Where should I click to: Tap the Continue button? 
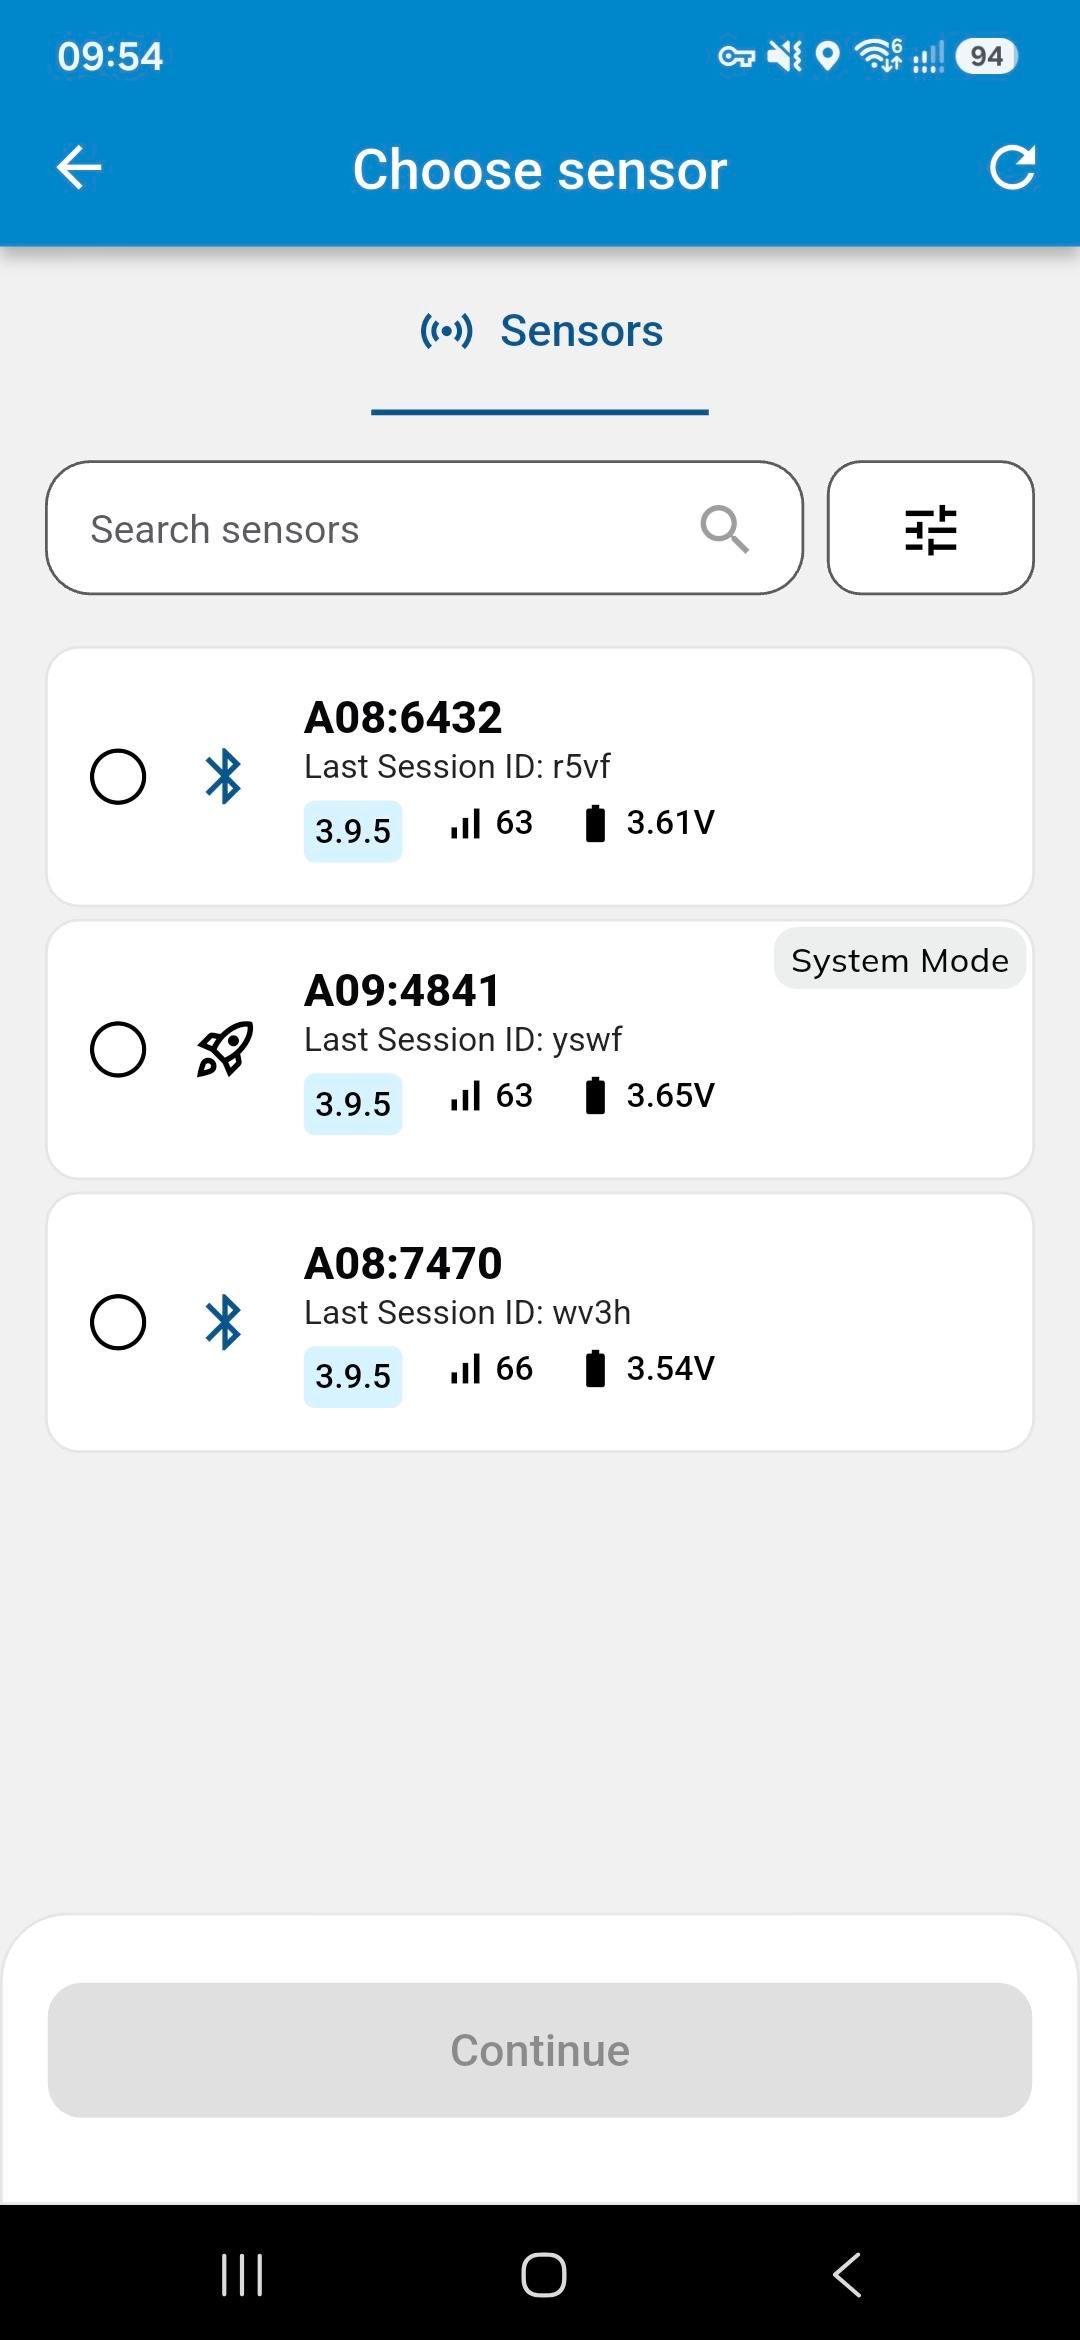540,2050
